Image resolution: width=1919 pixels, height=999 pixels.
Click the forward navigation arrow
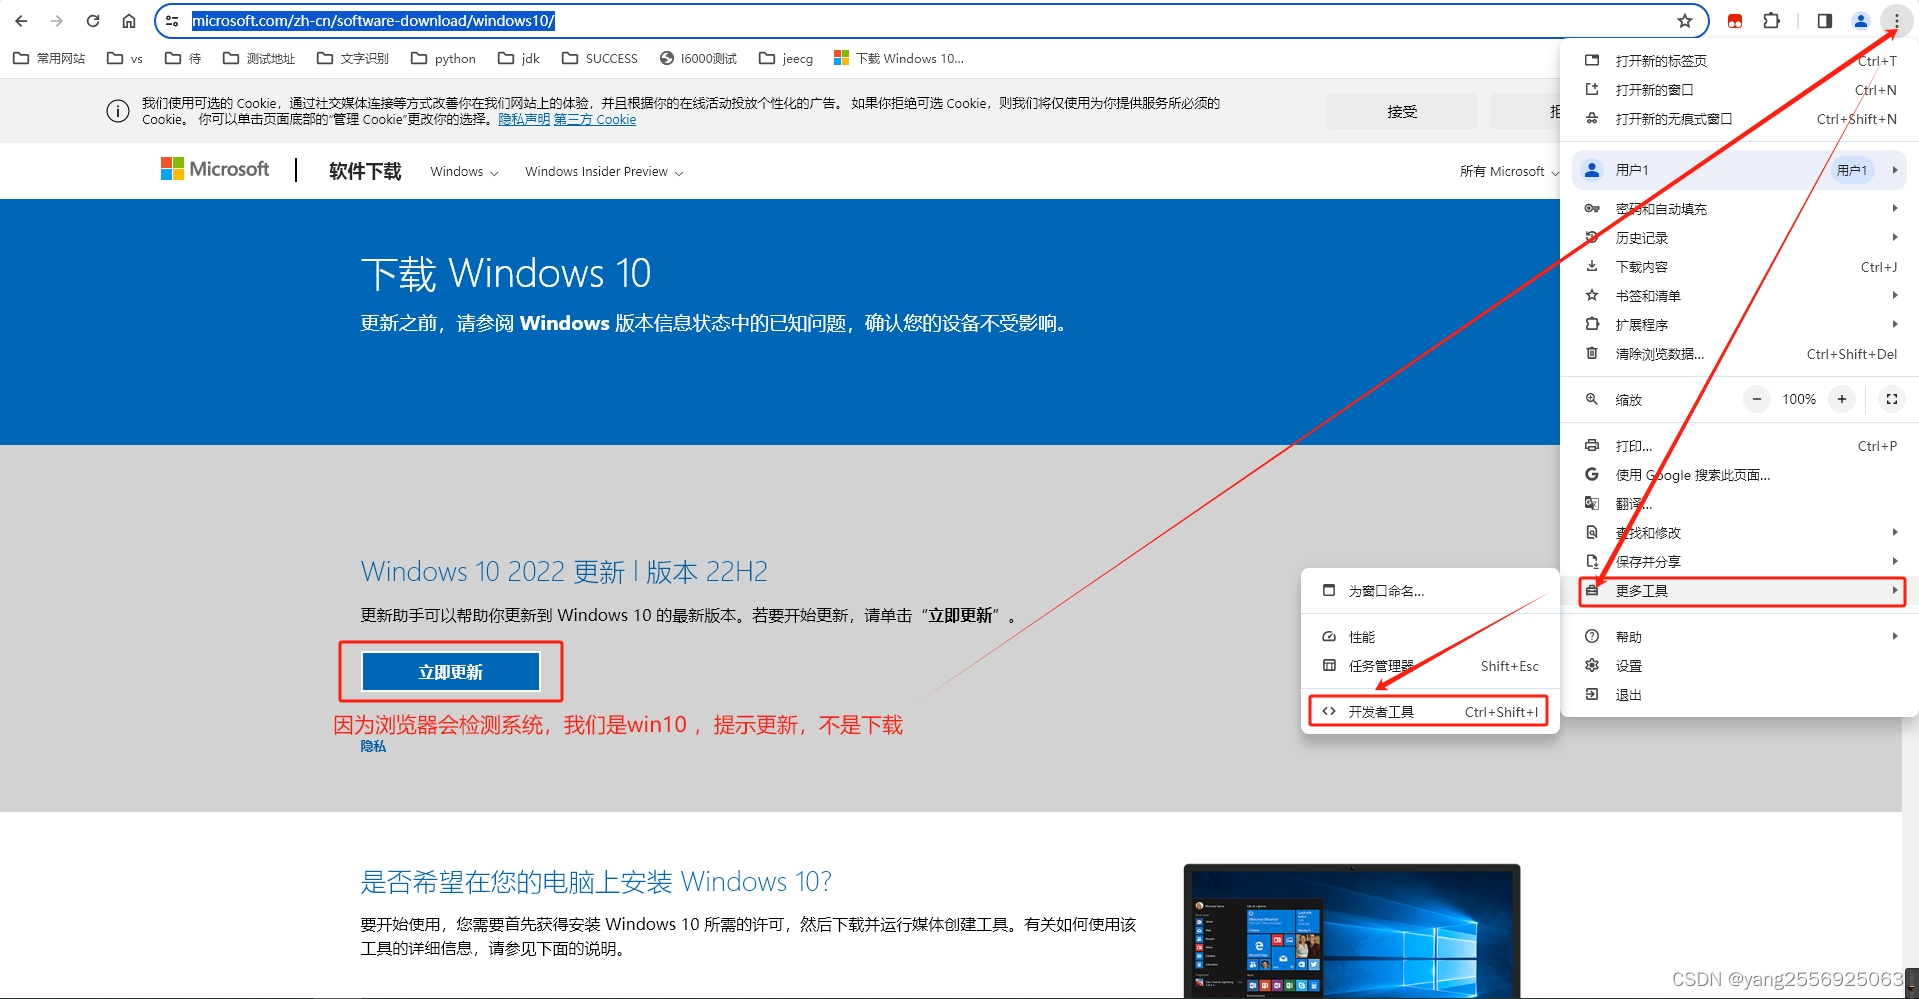57,20
